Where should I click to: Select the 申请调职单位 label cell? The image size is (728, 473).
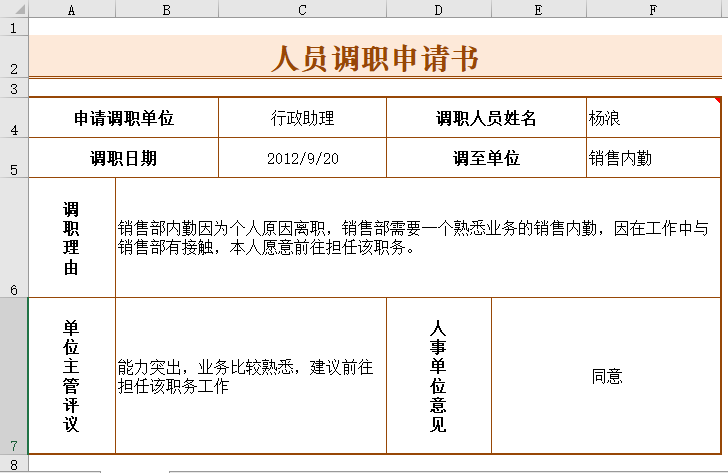coord(124,118)
